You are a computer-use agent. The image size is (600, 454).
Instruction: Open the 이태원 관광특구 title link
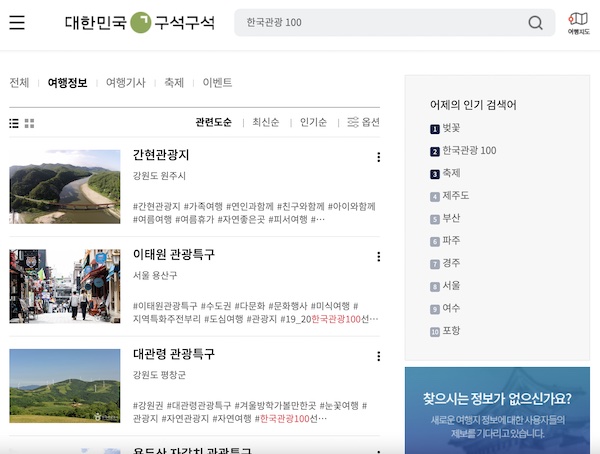pos(174,254)
